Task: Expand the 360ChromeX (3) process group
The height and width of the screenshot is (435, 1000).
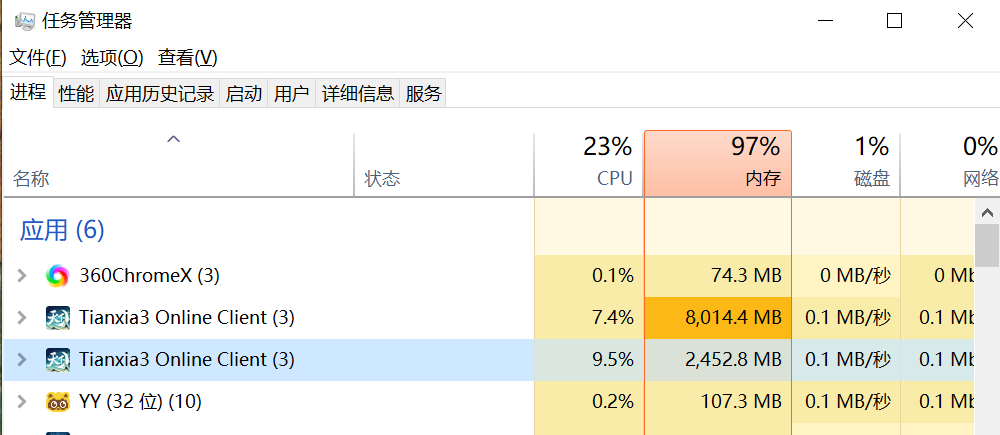Action: tap(22, 276)
